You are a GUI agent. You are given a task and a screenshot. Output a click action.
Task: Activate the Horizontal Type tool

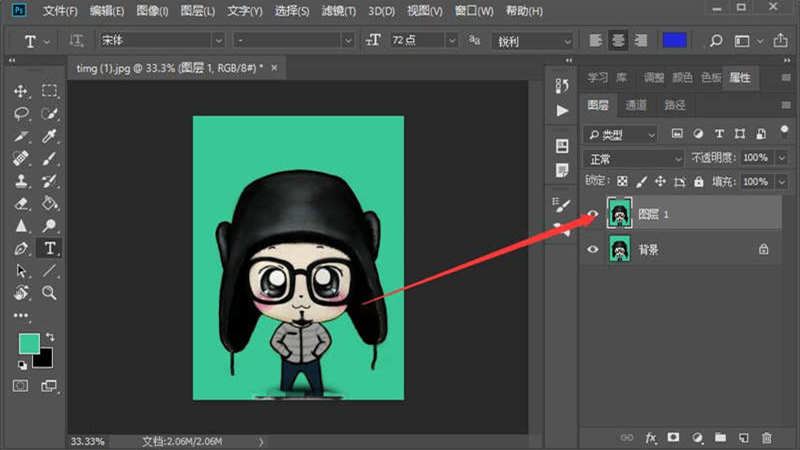(48, 248)
